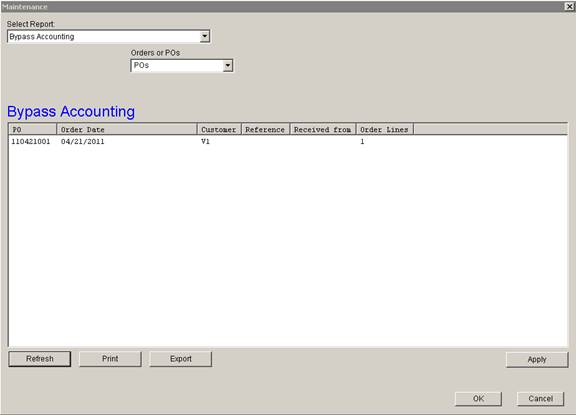Click the Reference column header
This screenshot has width=576, height=415.
tap(266, 129)
